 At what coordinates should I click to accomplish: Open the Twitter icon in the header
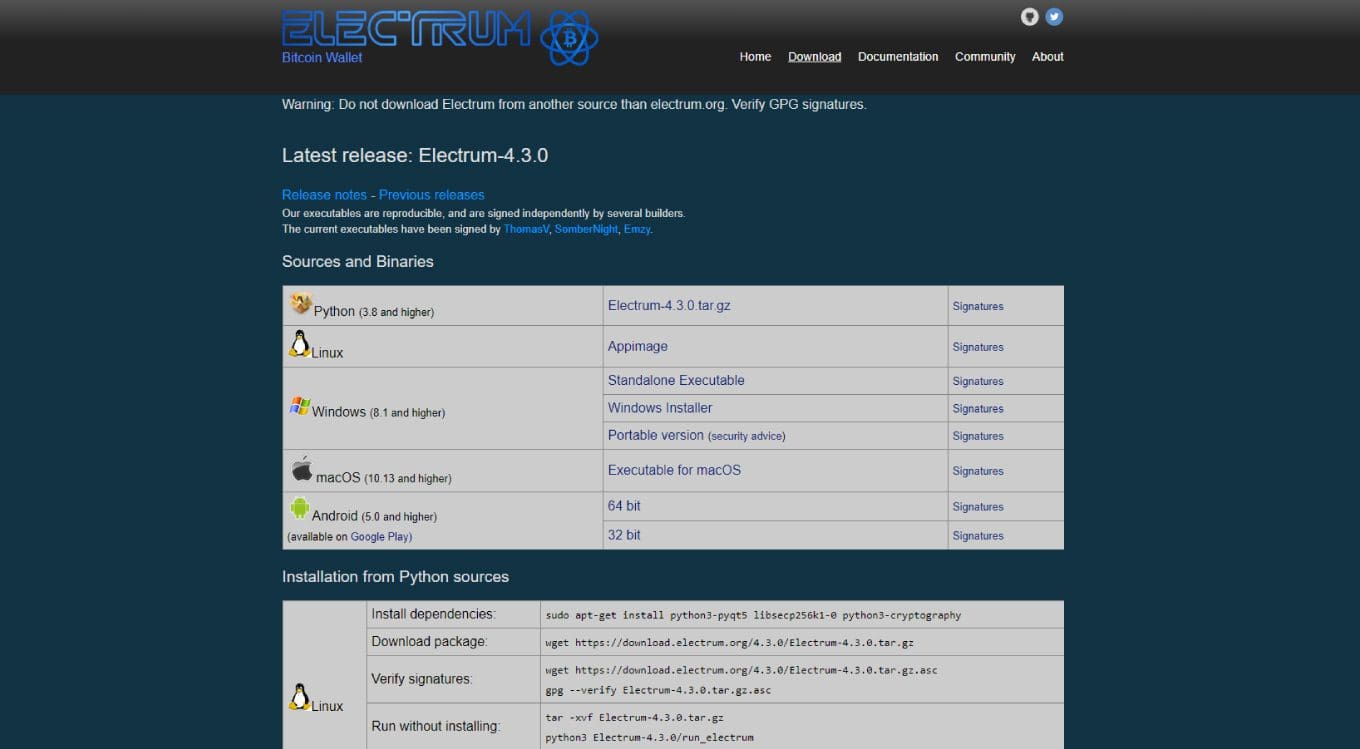[1053, 16]
